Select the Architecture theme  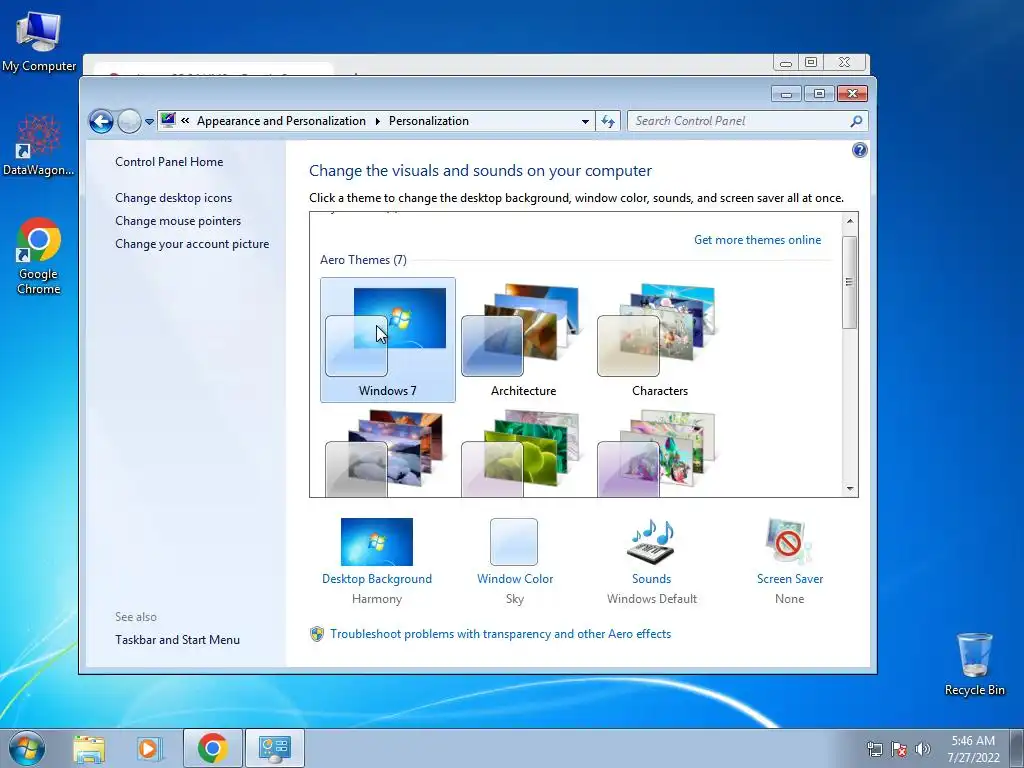point(524,340)
